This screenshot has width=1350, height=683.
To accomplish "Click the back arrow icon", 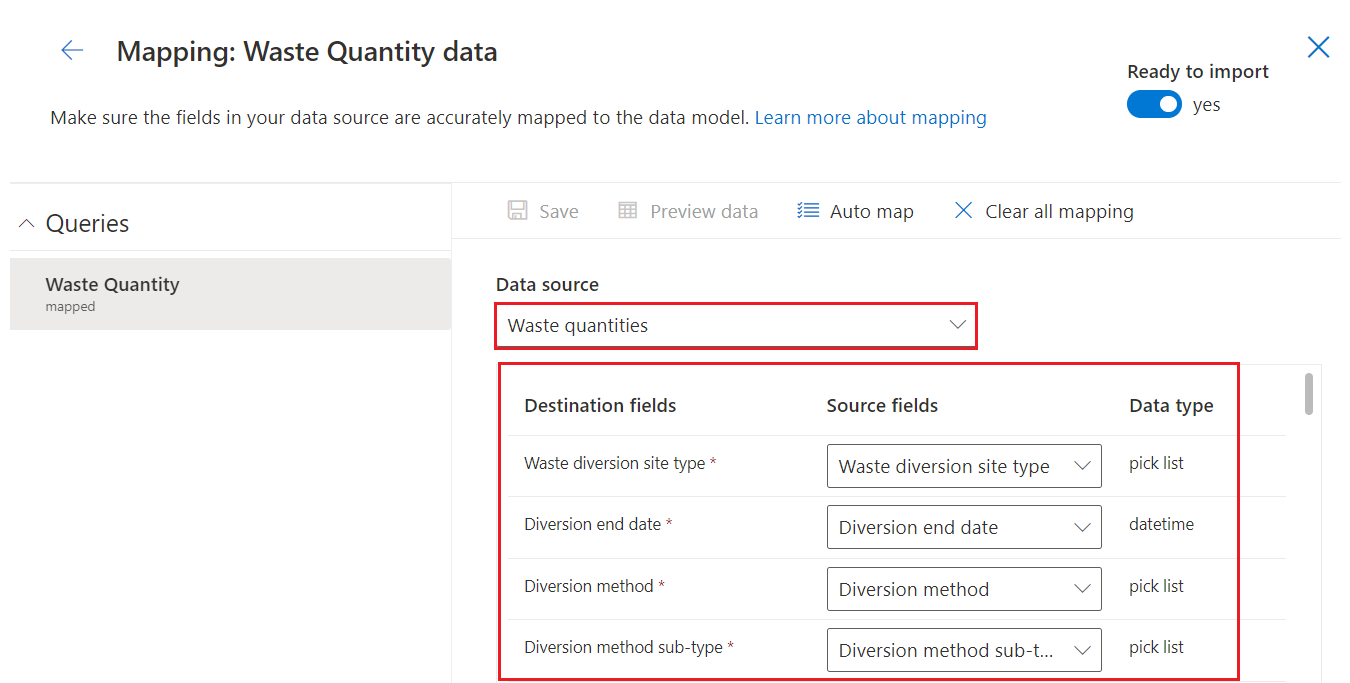I will [x=72, y=51].
